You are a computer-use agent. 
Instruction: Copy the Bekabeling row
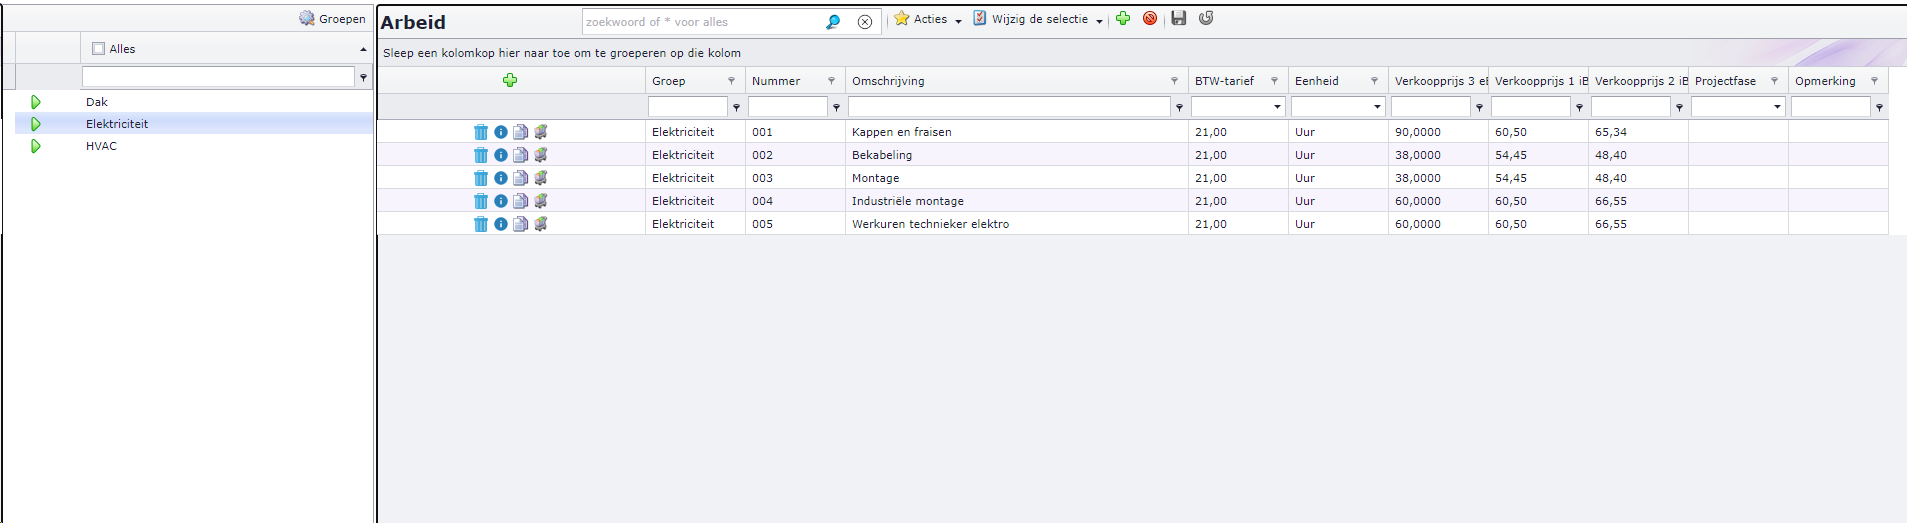click(x=520, y=155)
